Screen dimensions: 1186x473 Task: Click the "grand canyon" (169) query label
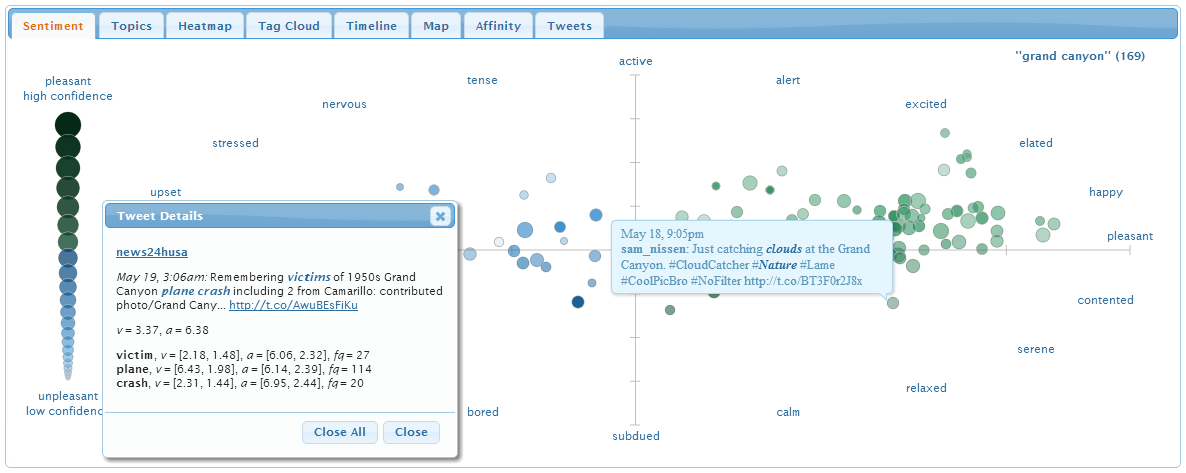1079,56
